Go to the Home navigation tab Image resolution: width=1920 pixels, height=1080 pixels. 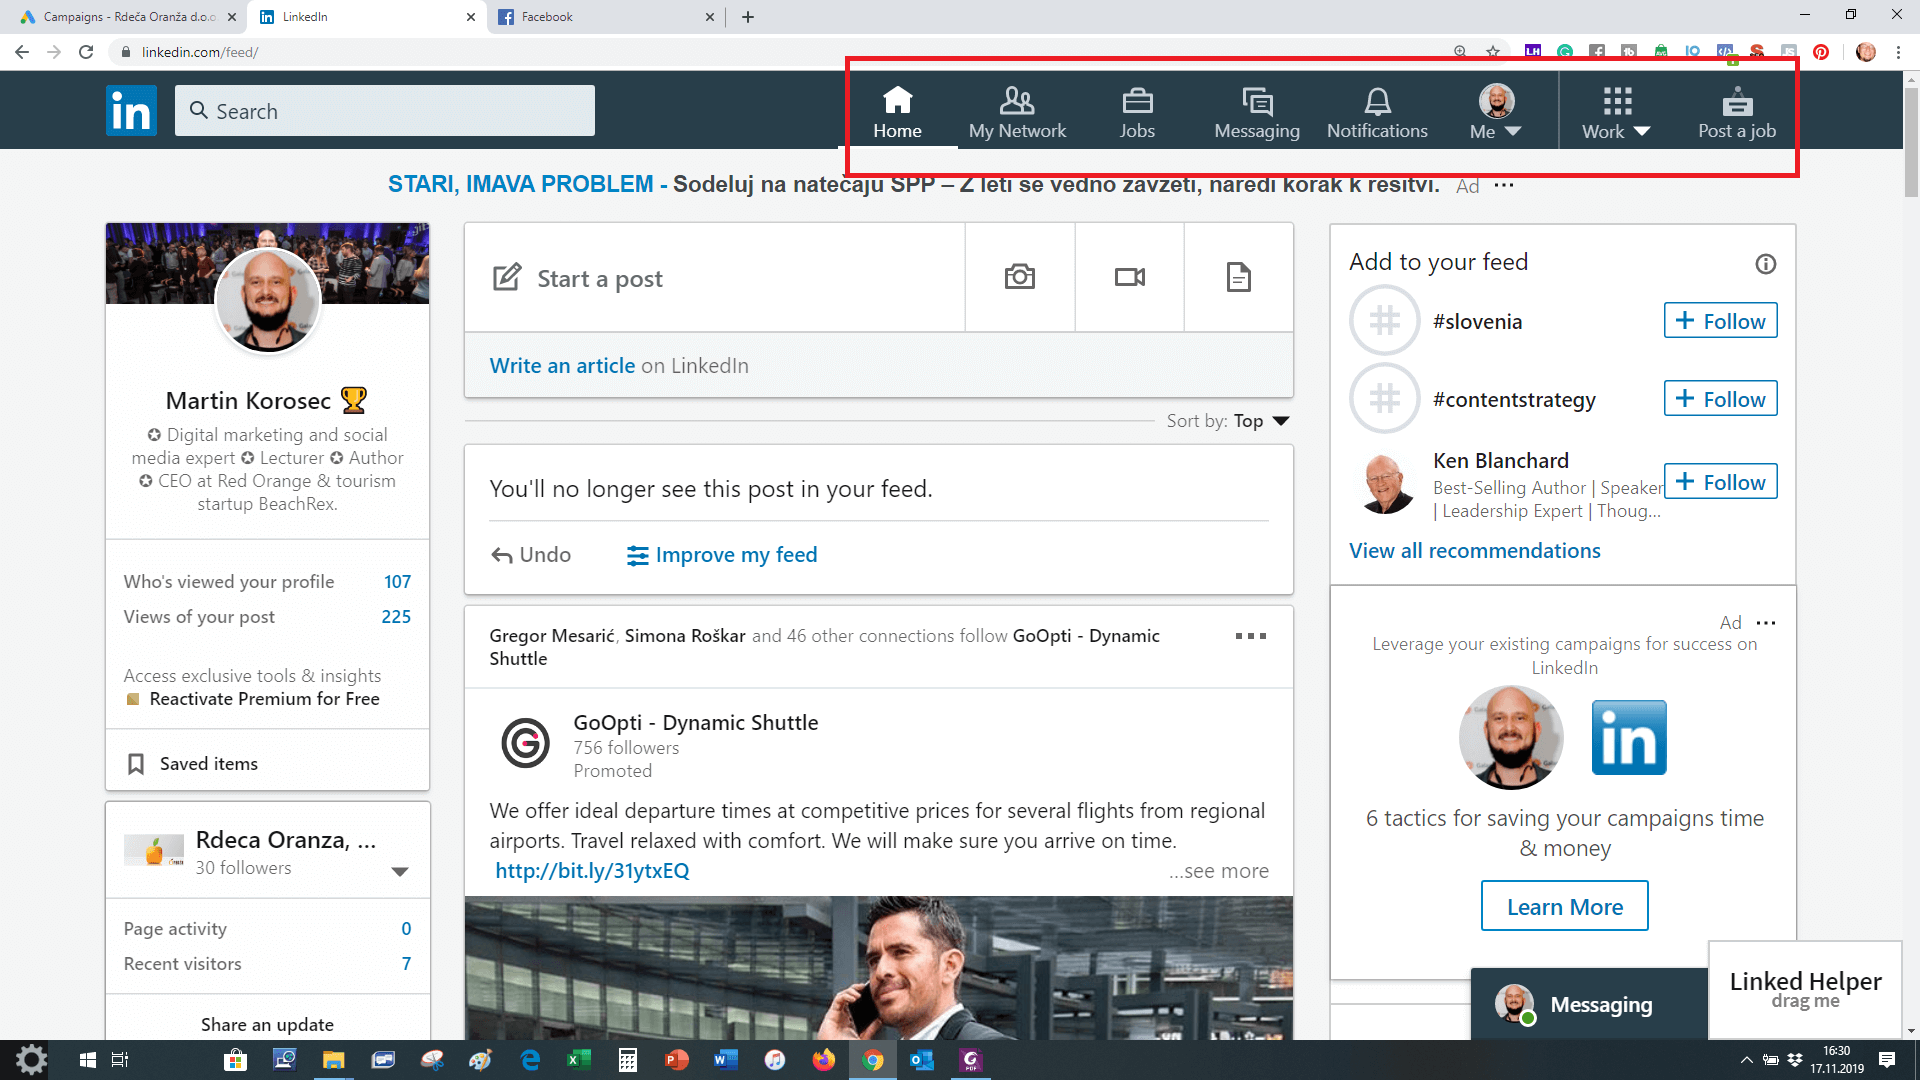(x=897, y=112)
